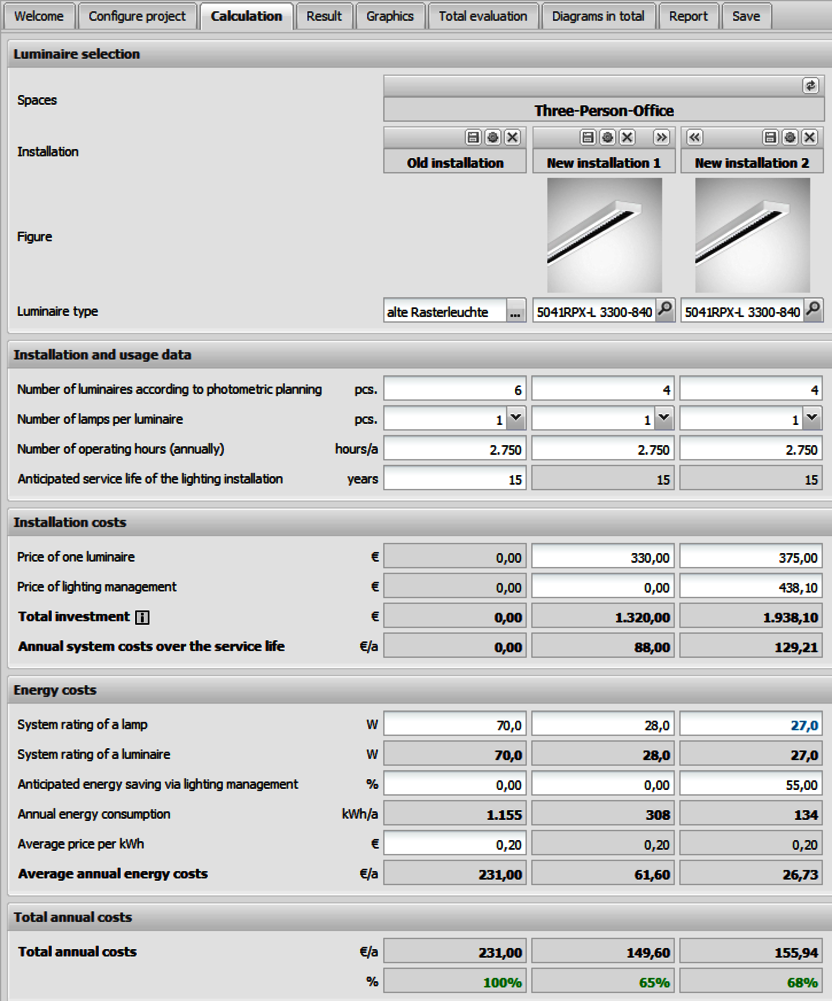Click the Save tab
This screenshot has height=1001, width=832.
click(746, 16)
